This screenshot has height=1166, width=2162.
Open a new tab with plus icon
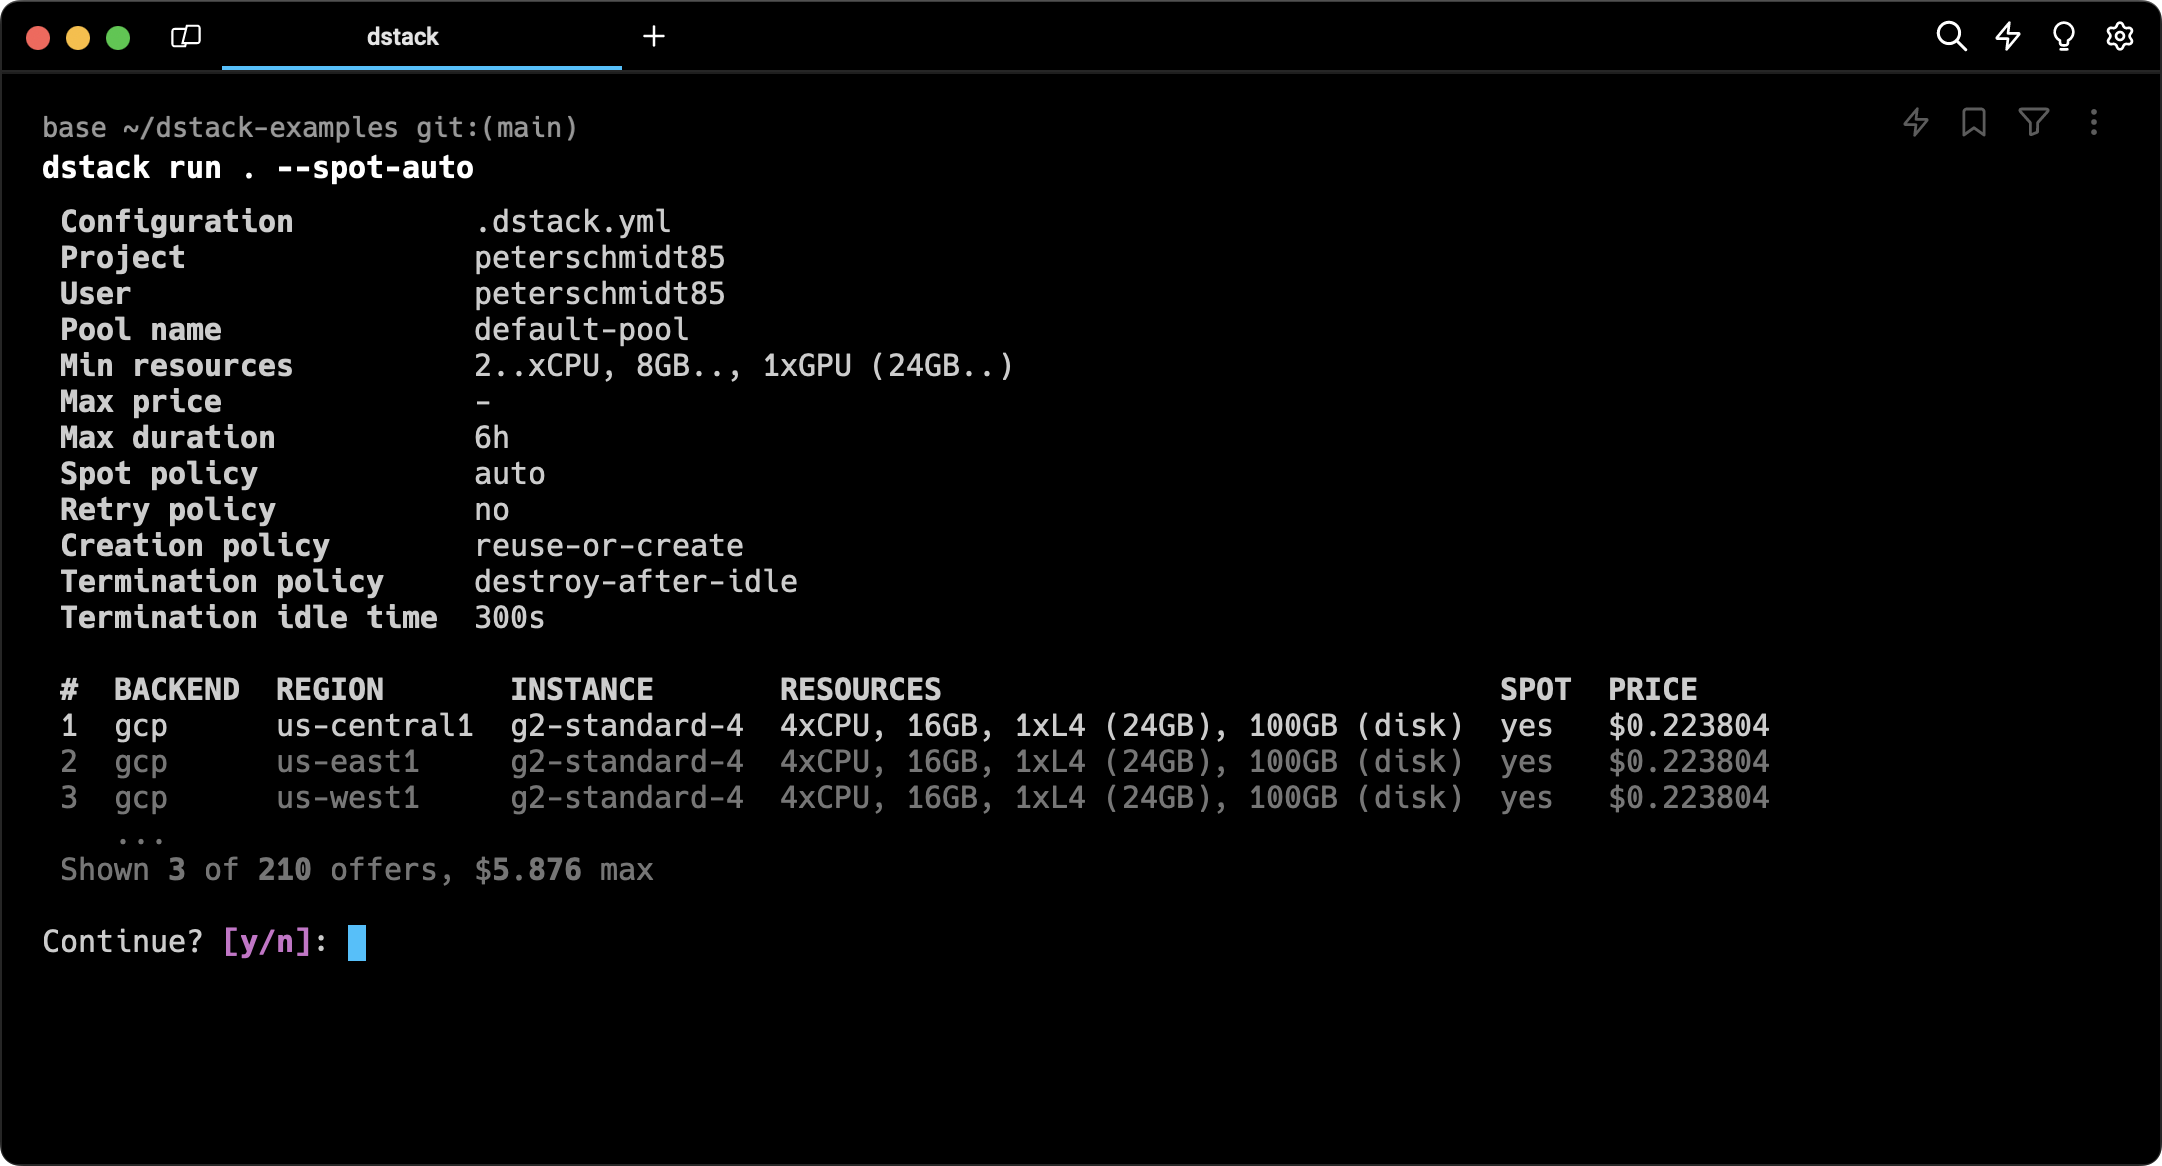point(653,37)
